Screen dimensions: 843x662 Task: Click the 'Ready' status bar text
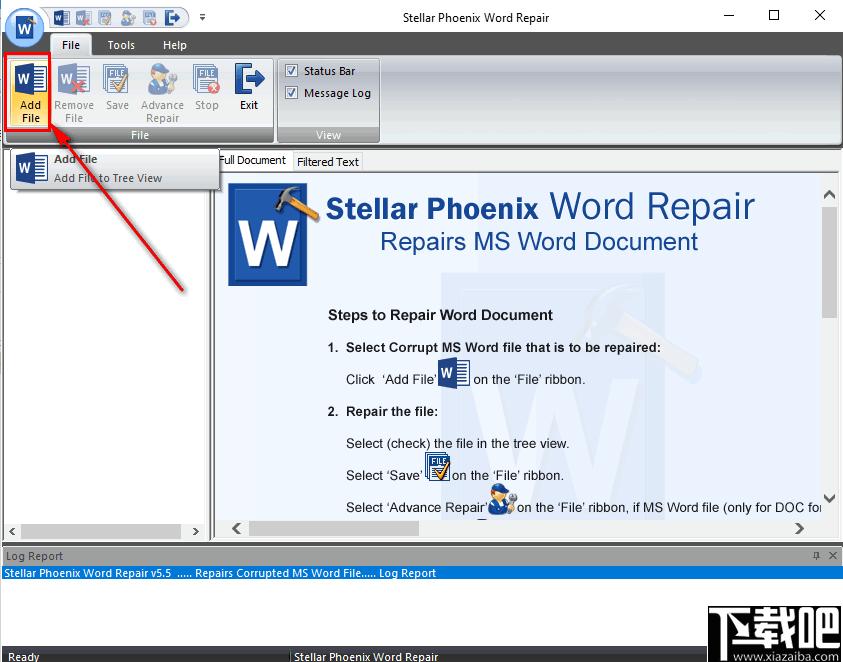(24, 657)
